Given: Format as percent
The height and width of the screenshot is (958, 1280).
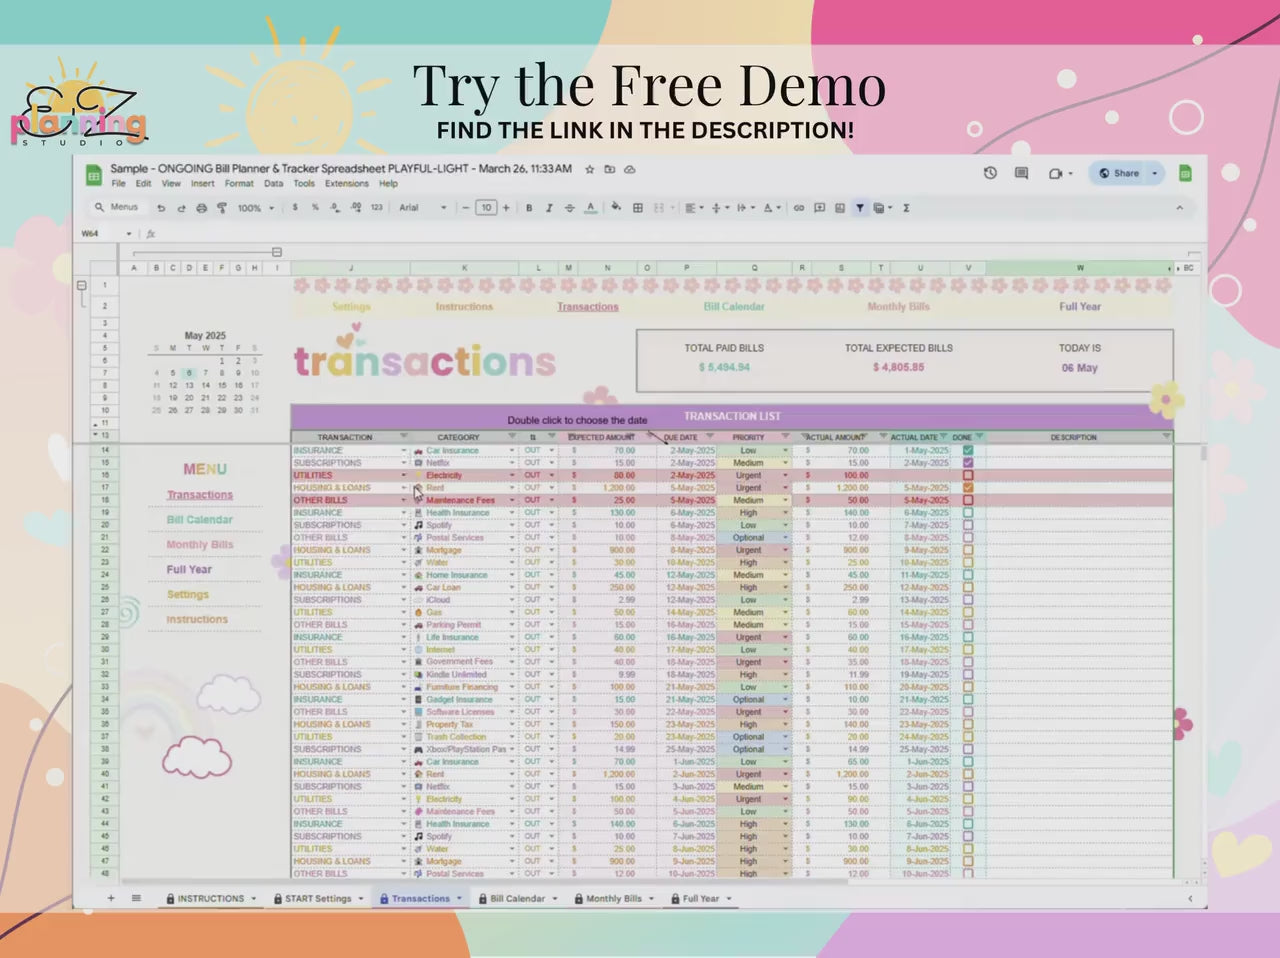Looking at the screenshot, I should click(x=315, y=208).
